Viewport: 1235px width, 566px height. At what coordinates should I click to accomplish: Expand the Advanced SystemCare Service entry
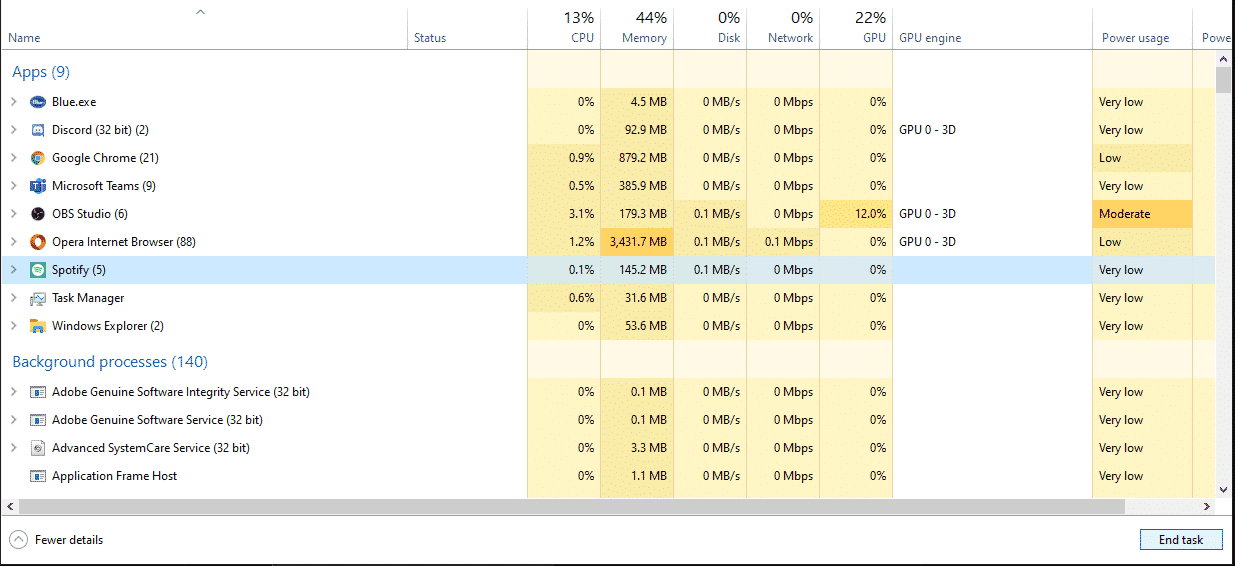pos(14,448)
